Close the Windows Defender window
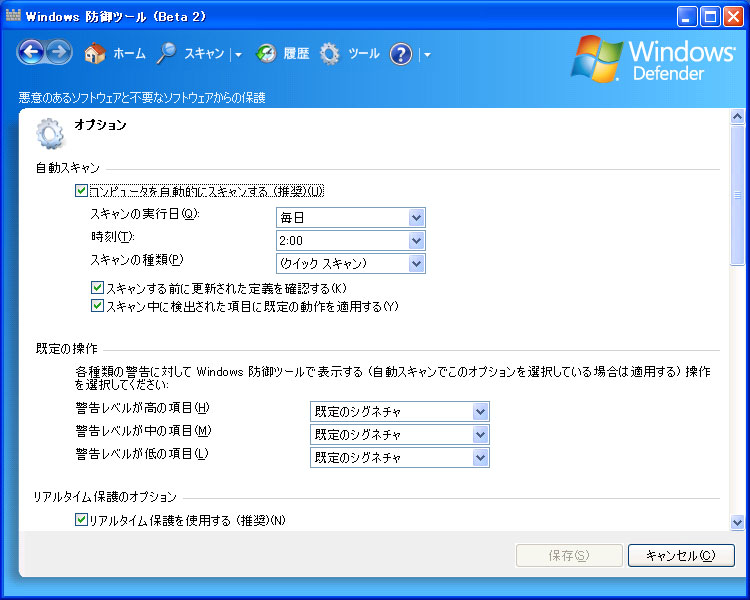Image resolution: width=750 pixels, height=600 pixels. [733, 17]
